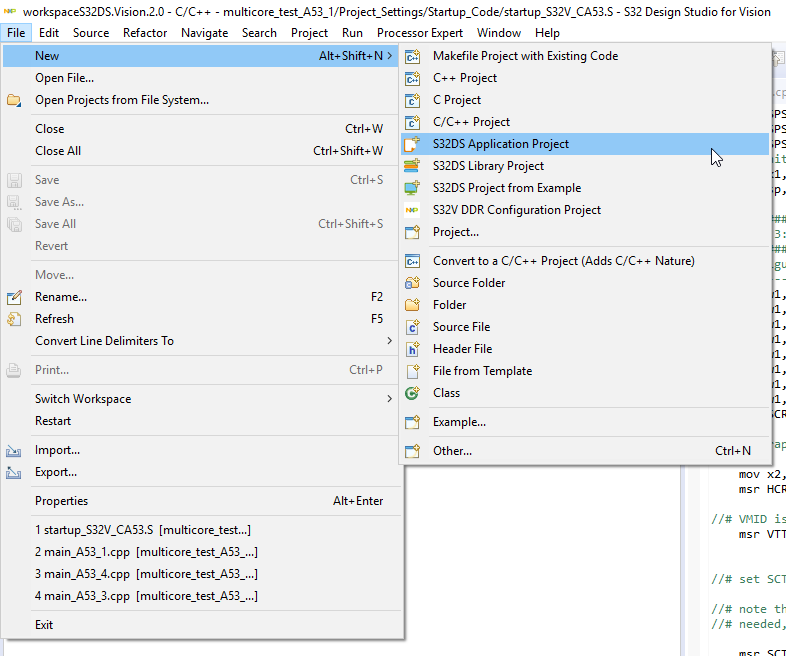786x656 pixels.
Task: Click the Refresh icon in File menu
Action: point(14,319)
